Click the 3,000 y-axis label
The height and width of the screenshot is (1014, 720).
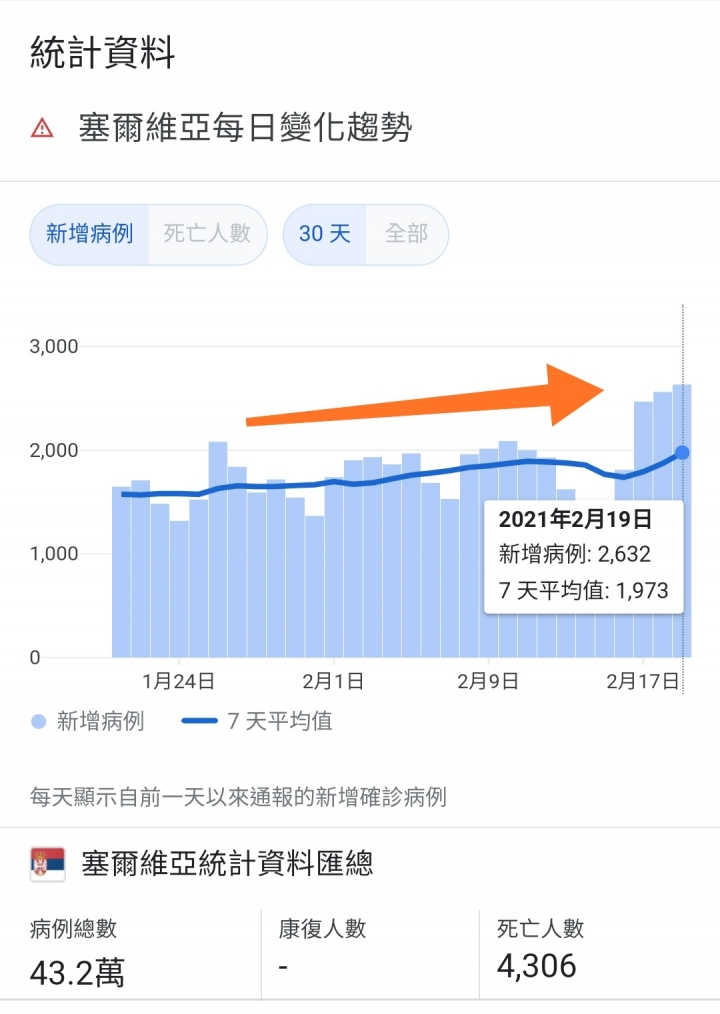(x=54, y=347)
